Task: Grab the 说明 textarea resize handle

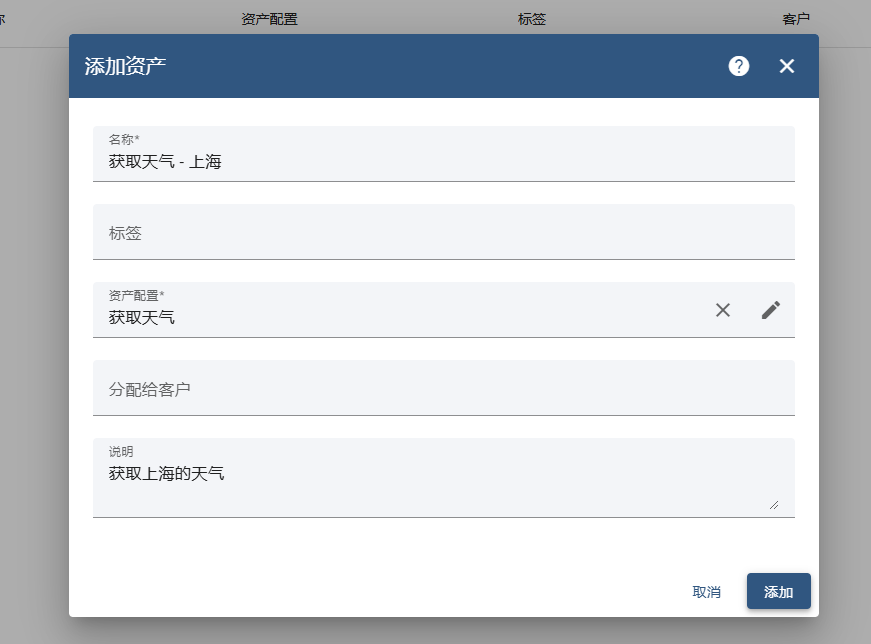Action: pos(774,505)
